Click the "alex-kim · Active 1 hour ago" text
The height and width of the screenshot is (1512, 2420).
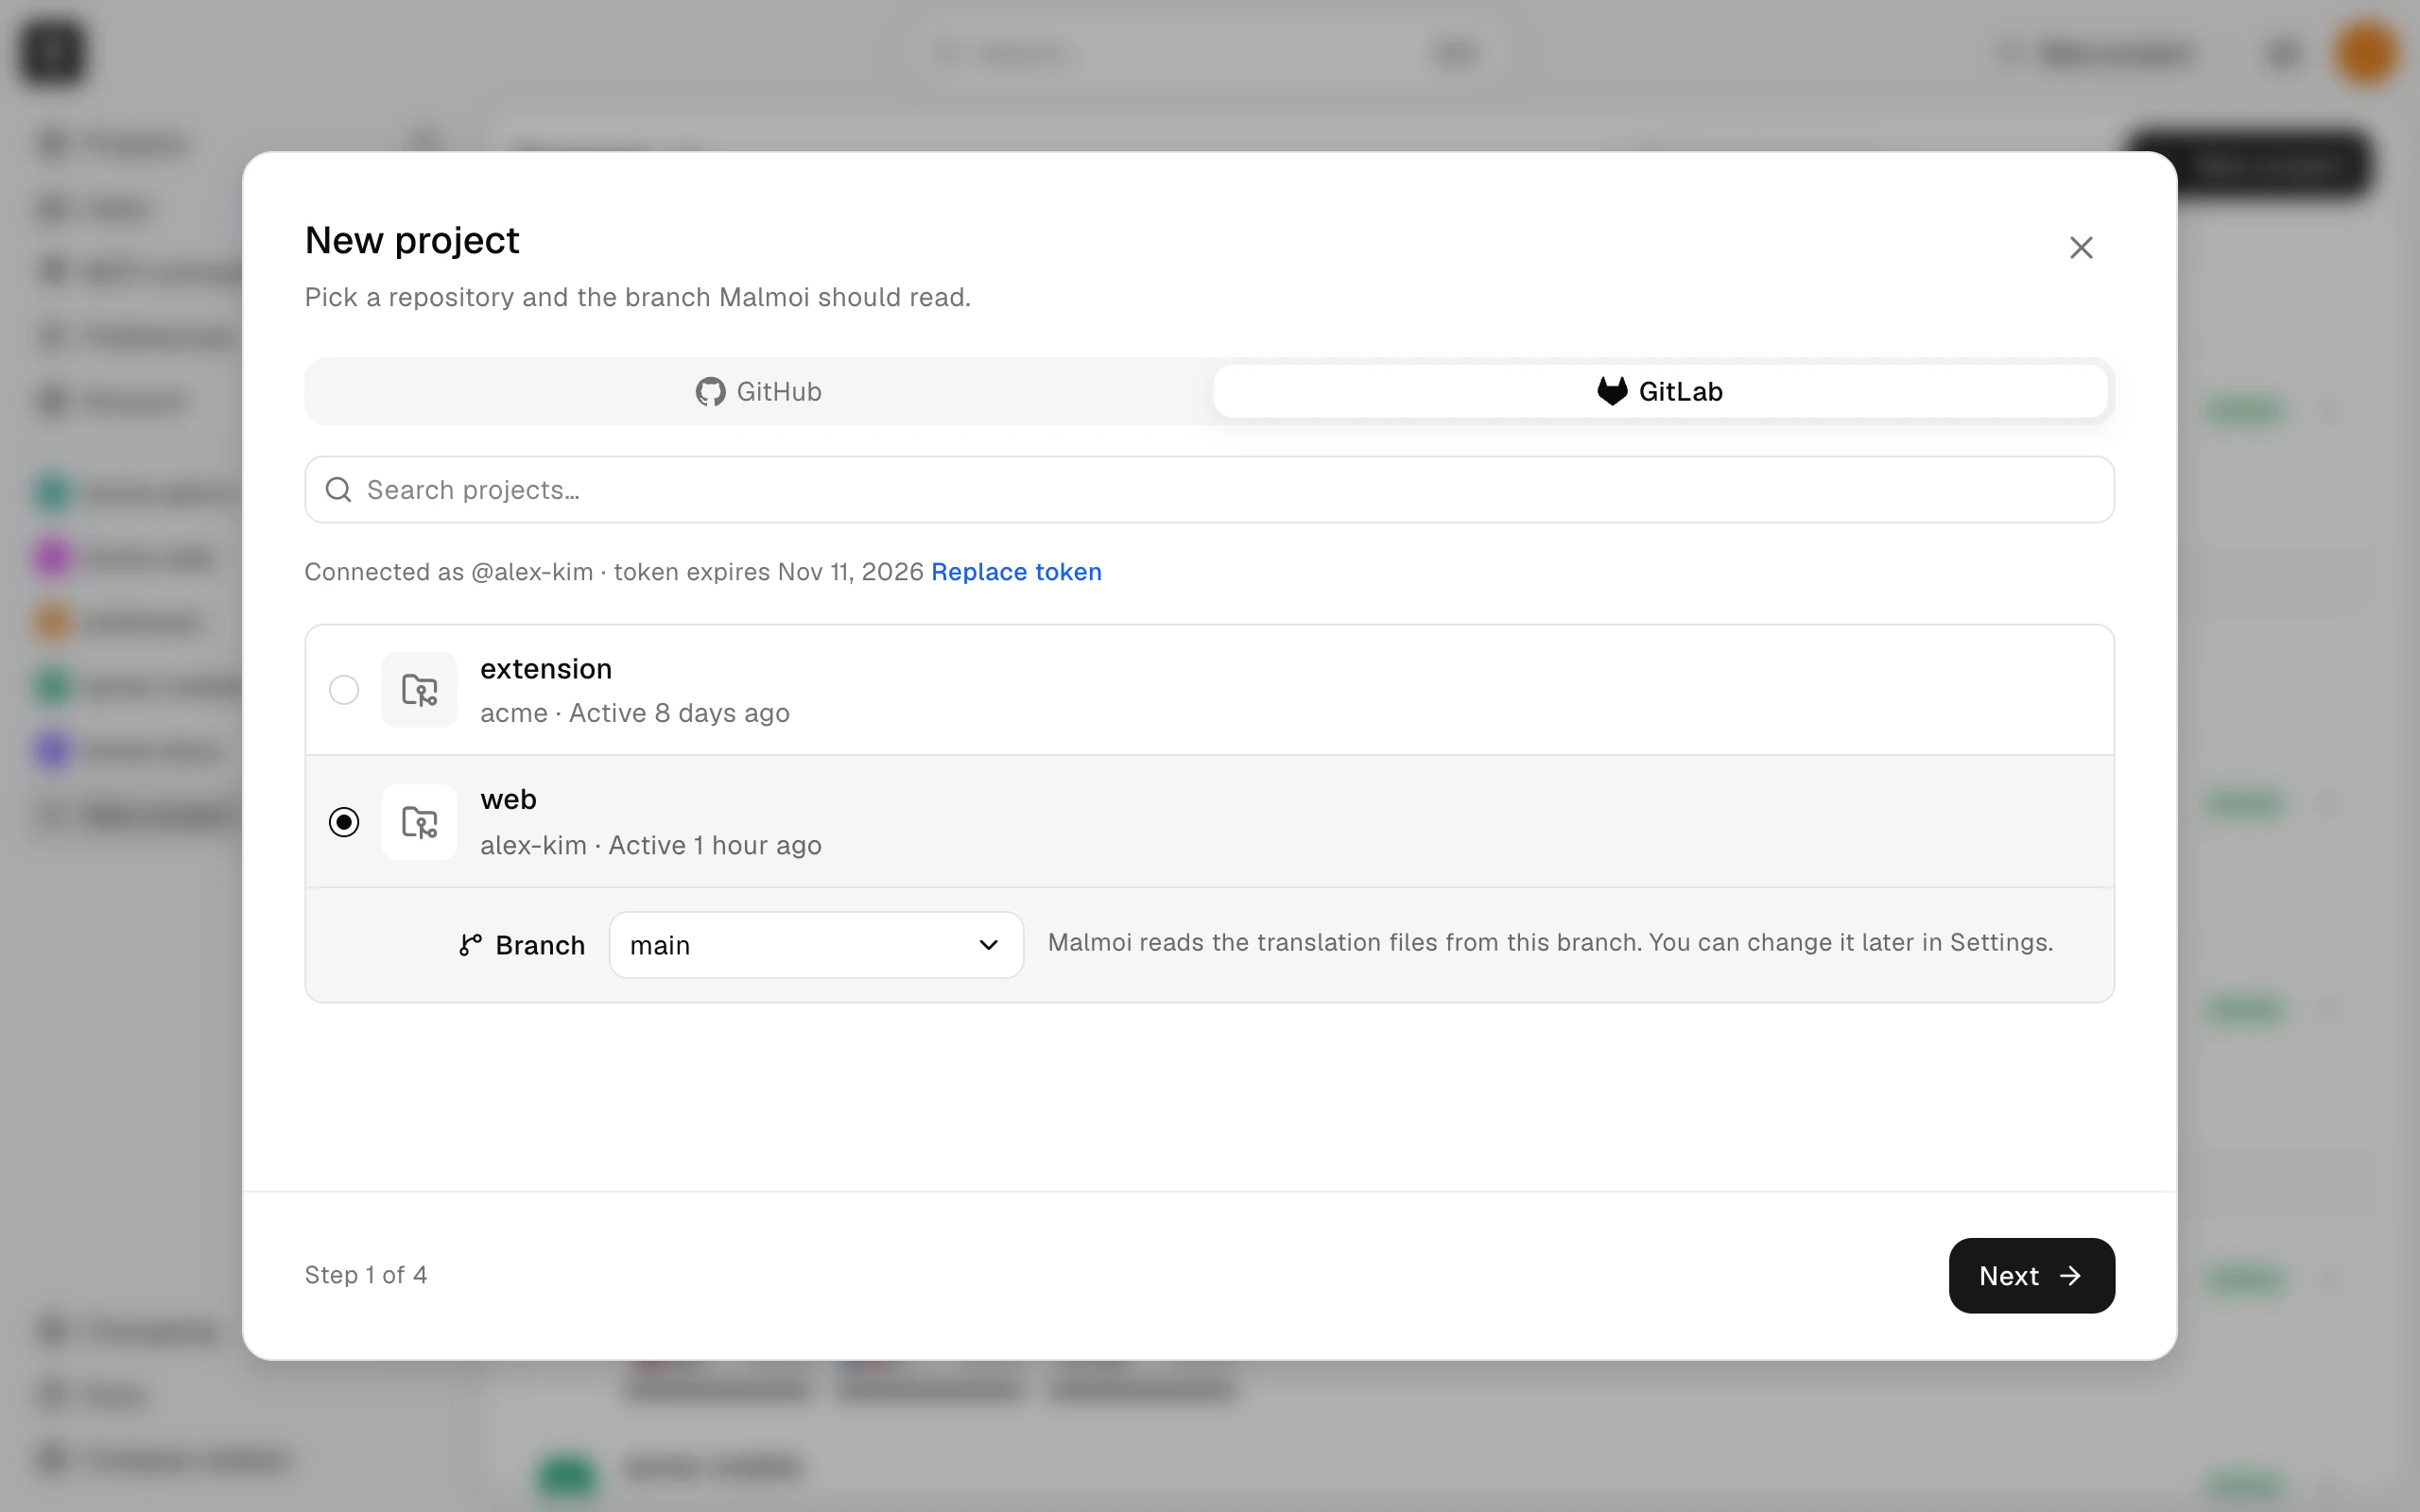coord(651,845)
